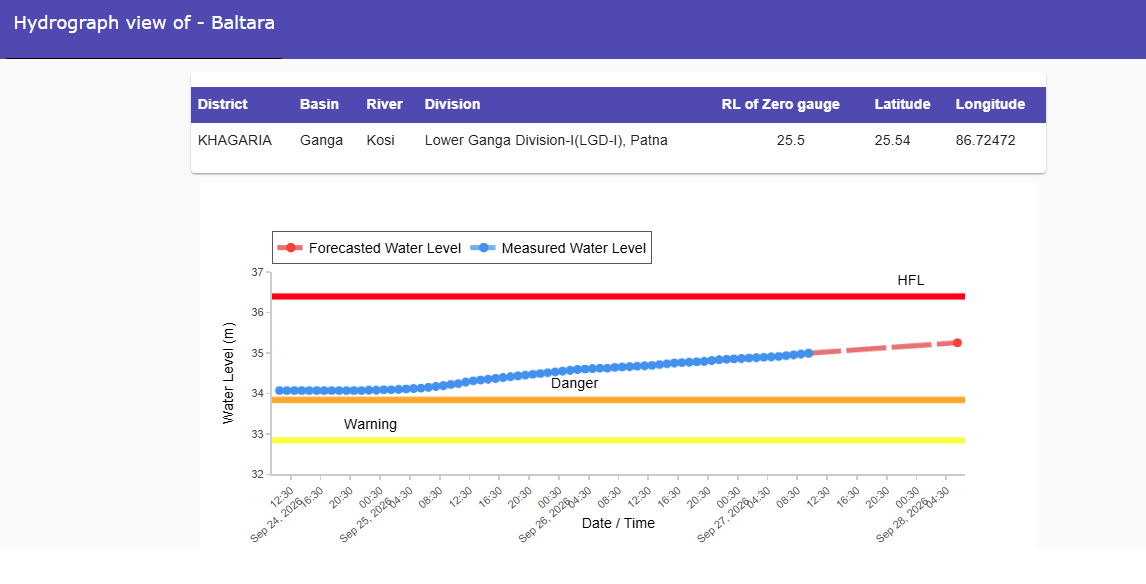Click the 33 tick on water level axis
The image size is (1146, 584).
(257, 434)
